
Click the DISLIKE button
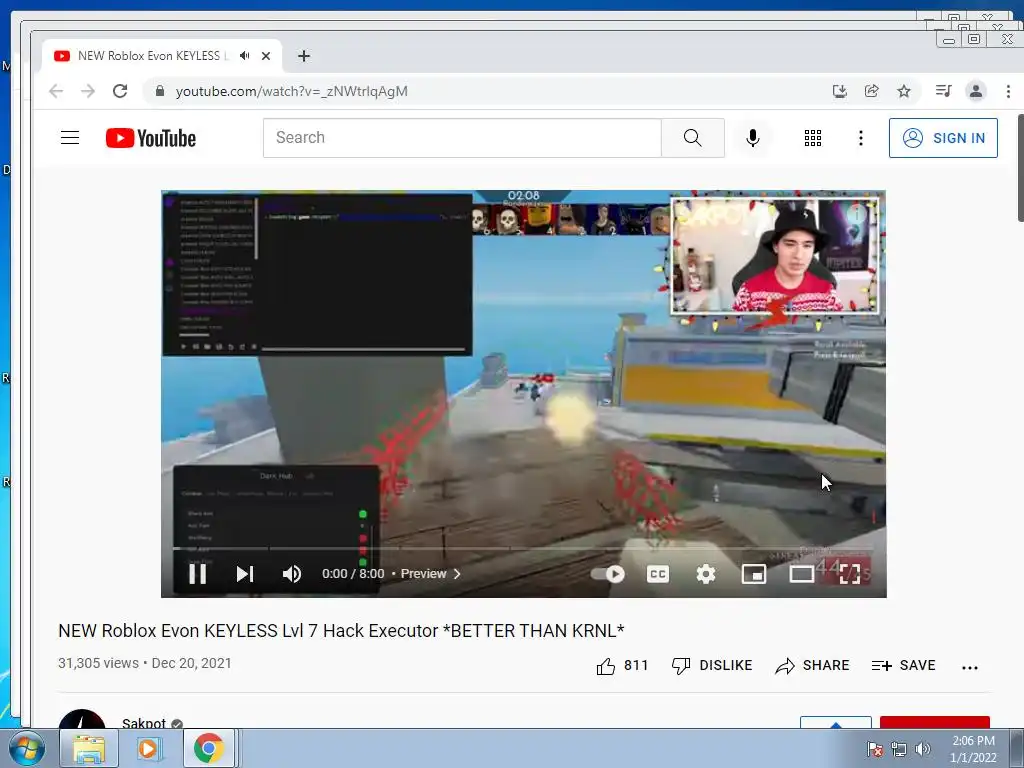712,665
